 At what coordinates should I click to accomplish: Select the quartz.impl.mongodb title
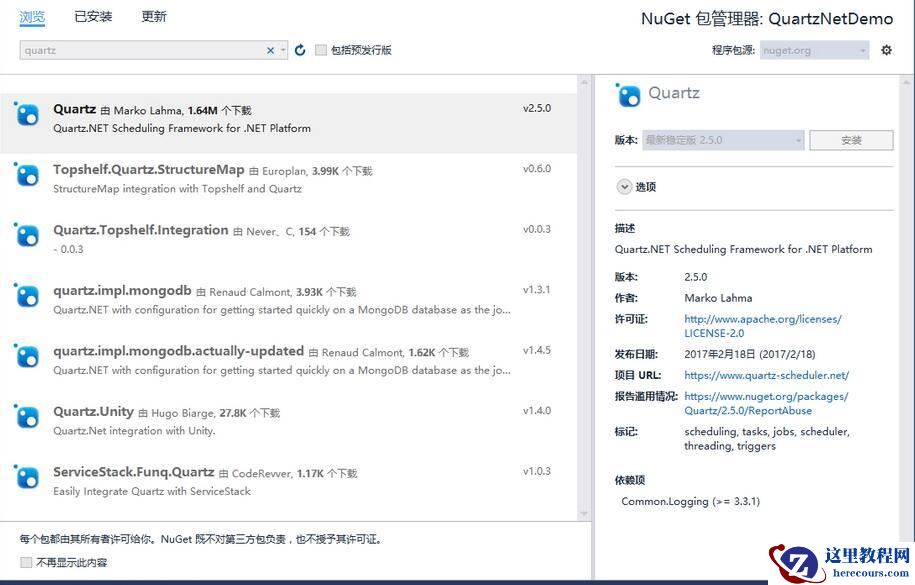(x=122, y=291)
